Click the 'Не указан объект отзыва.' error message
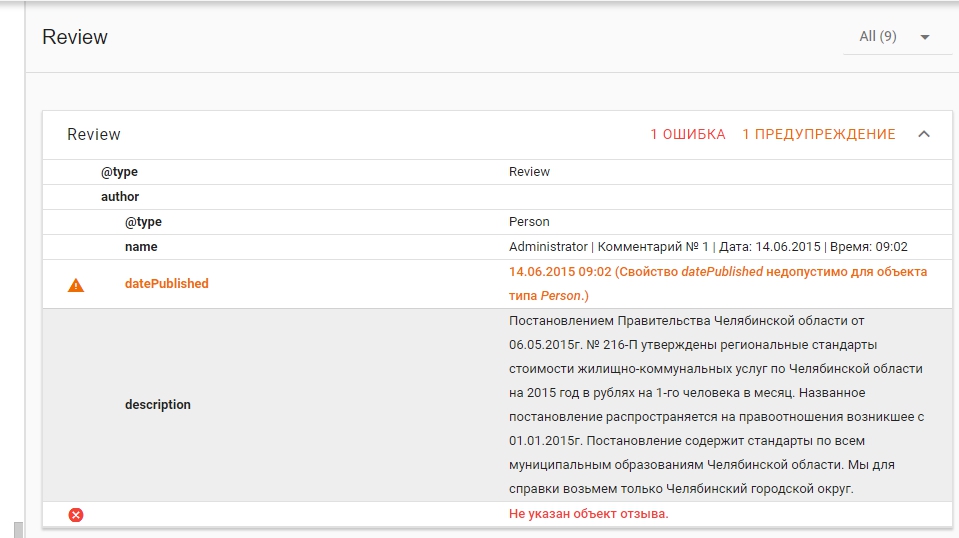Viewport: 959px width, 538px height. 588,514
